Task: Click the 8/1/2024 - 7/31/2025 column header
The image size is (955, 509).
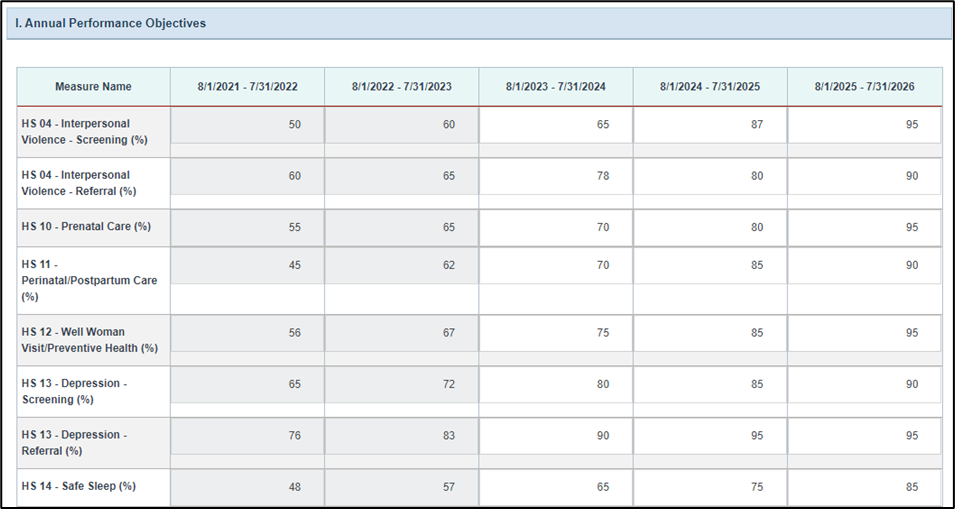Action: (x=710, y=86)
